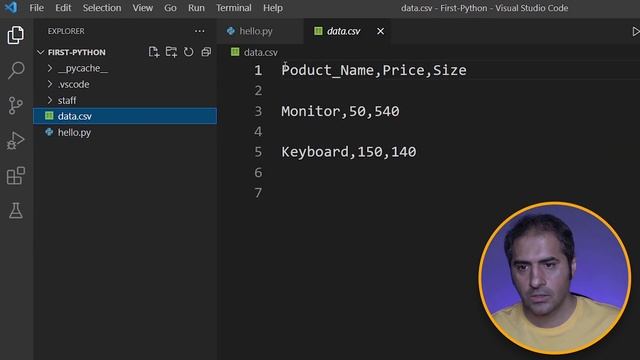
Task: Open the Extensions view
Action: coord(16,176)
